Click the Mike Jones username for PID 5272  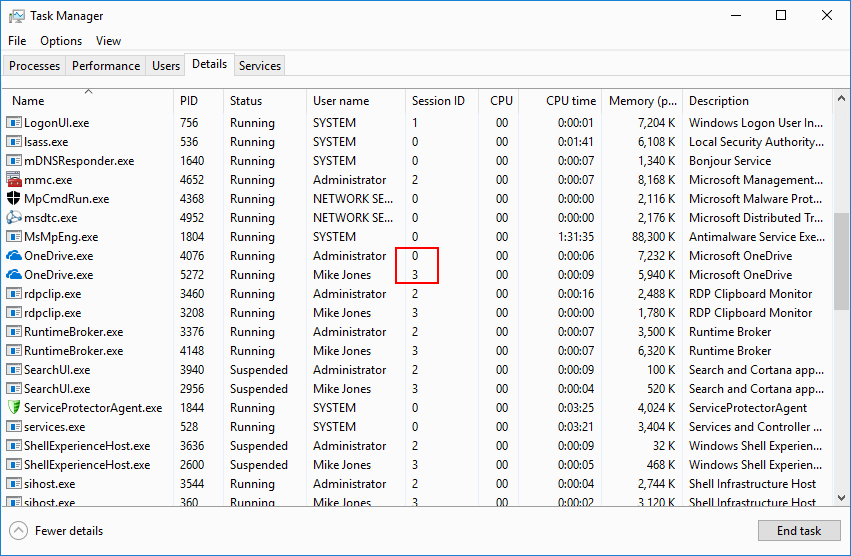(x=342, y=275)
